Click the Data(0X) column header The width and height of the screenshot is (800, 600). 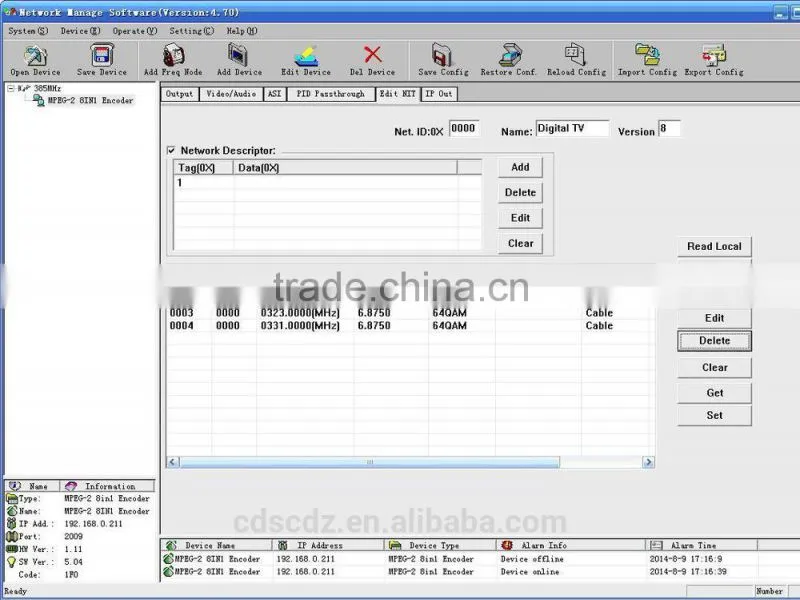pos(345,168)
